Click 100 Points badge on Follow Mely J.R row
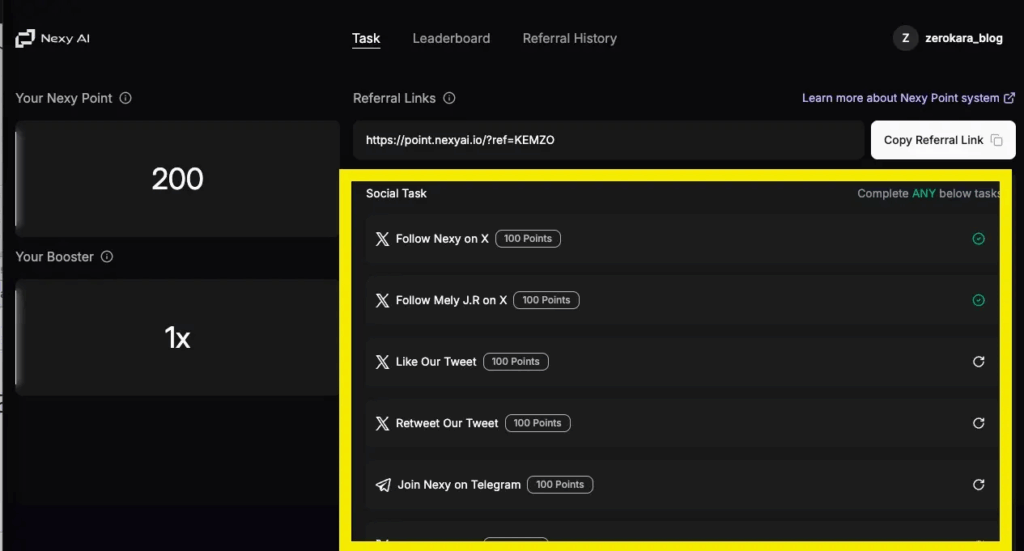Viewport: 1024px width, 551px height. click(x=546, y=300)
